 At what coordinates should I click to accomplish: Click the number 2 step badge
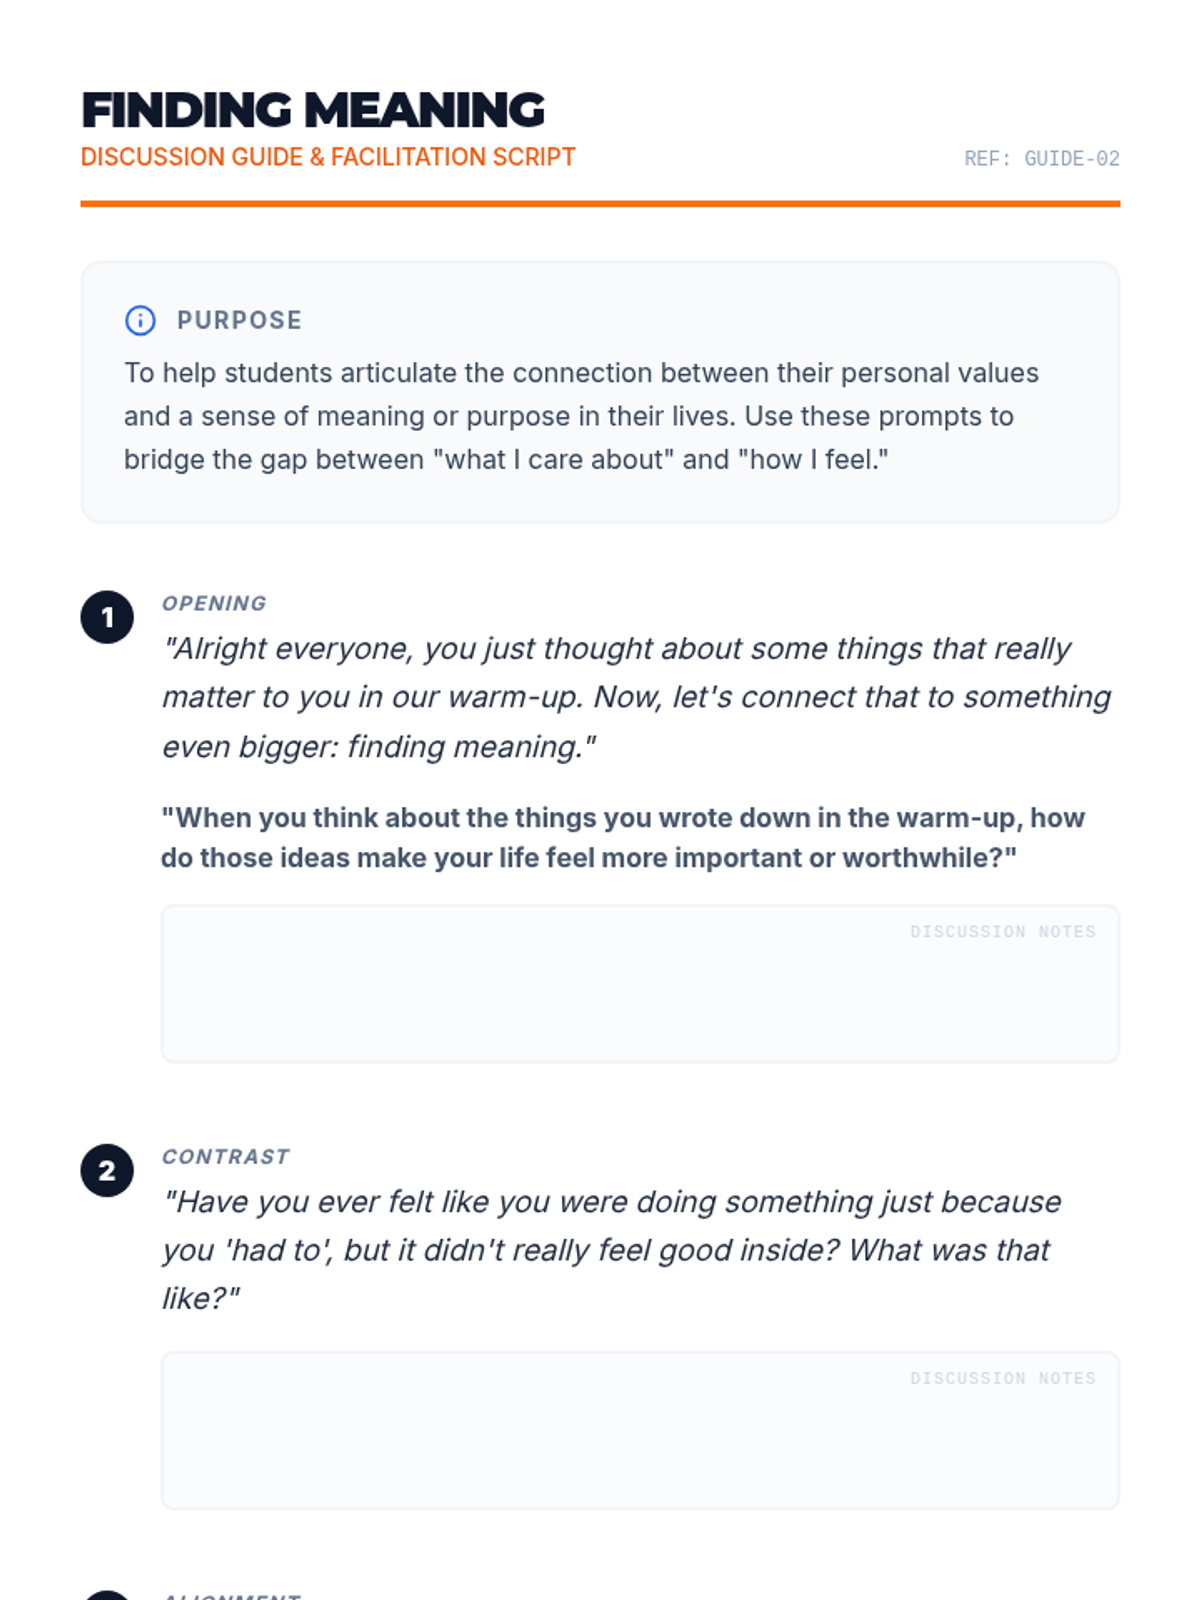[107, 1171]
